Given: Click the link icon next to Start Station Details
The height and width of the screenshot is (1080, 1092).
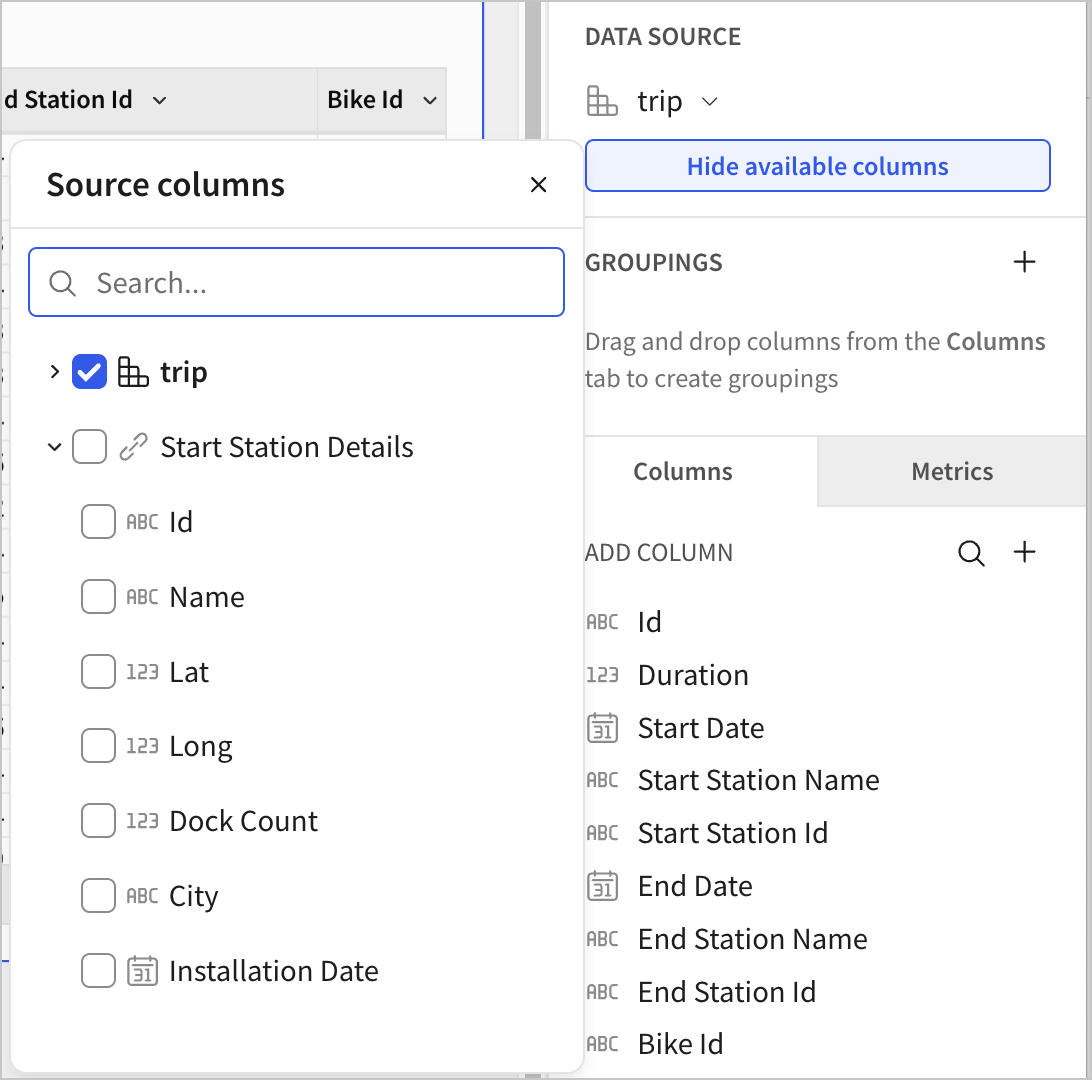Looking at the screenshot, I should [133, 447].
